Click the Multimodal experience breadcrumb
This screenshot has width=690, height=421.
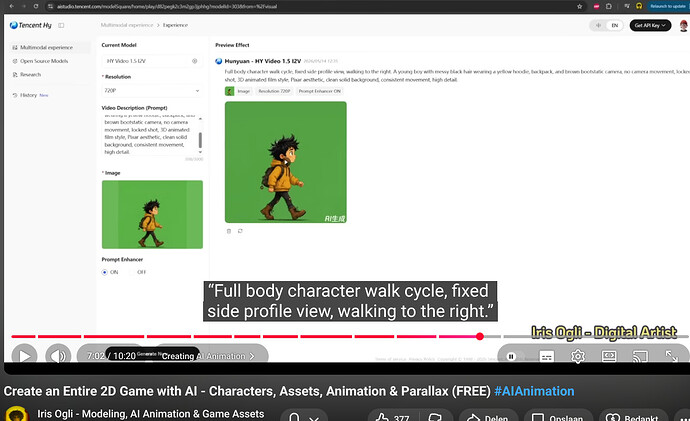click(127, 25)
